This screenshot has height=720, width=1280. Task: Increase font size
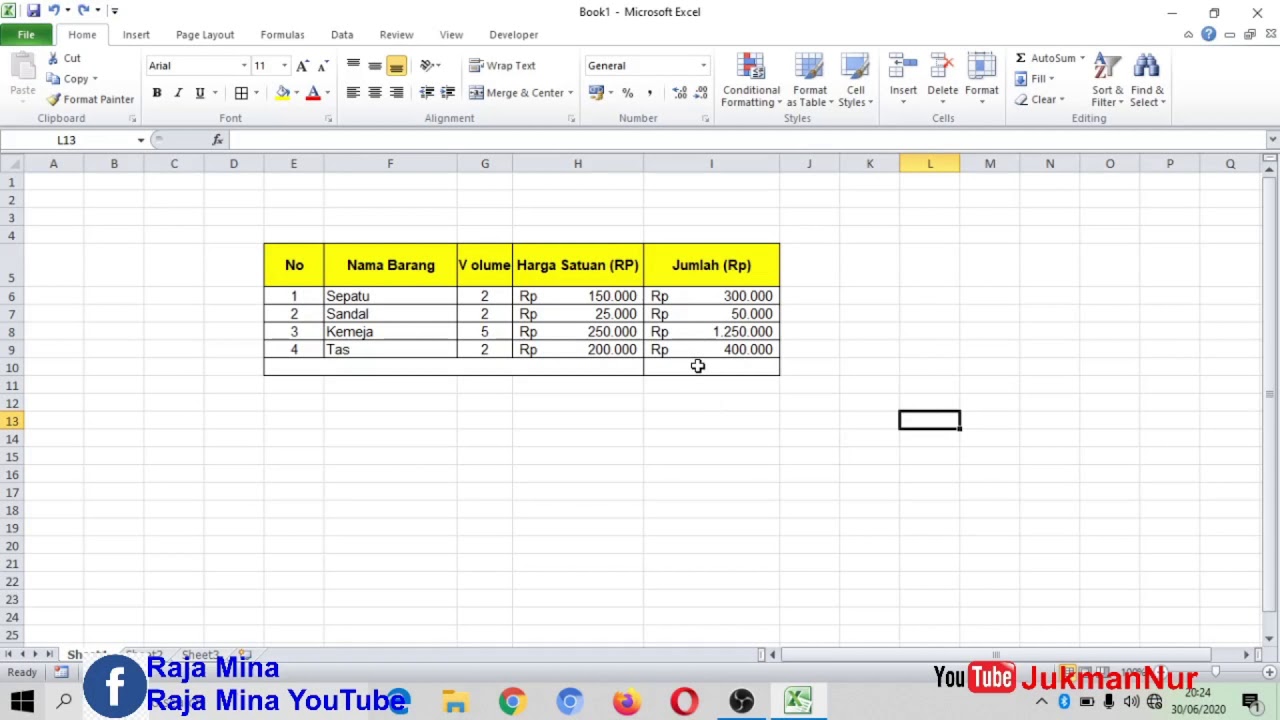tap(302, 66)
